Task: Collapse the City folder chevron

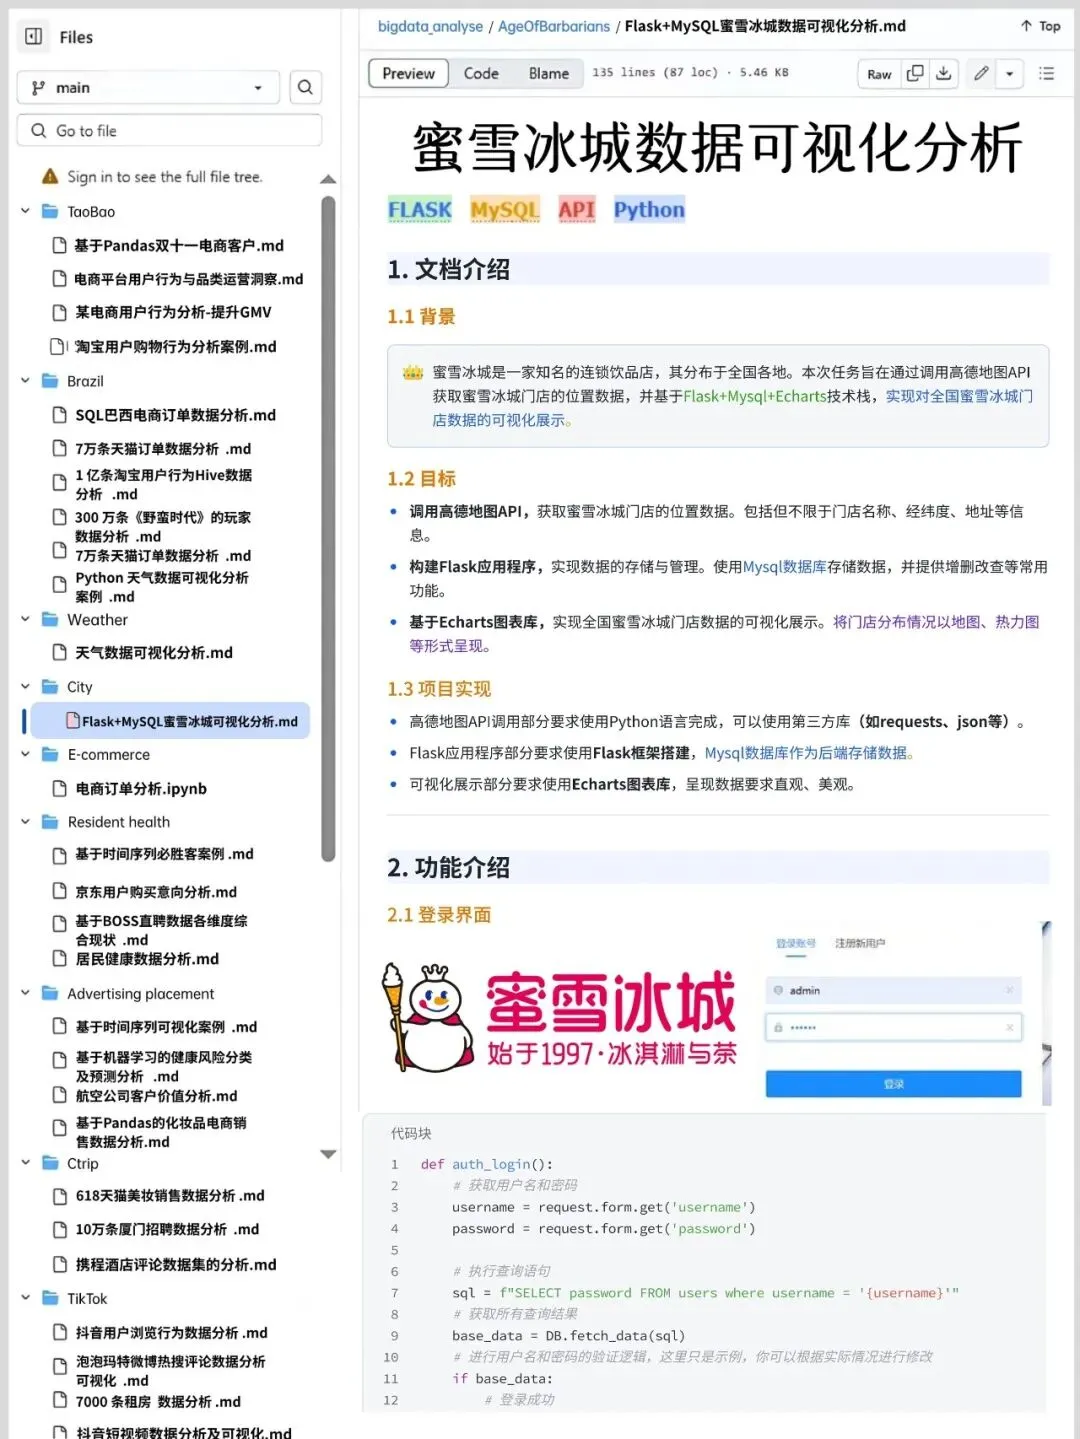Action: click(26, 687)
